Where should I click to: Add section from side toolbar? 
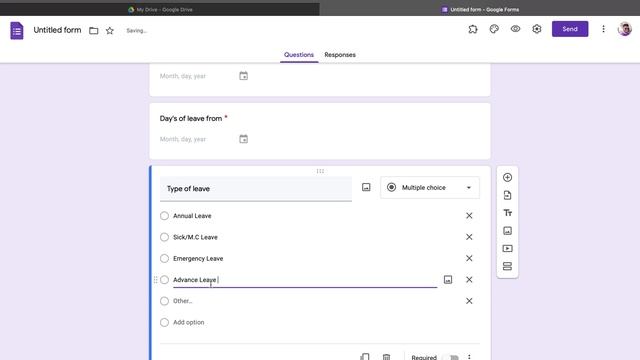tap(507, 266)
